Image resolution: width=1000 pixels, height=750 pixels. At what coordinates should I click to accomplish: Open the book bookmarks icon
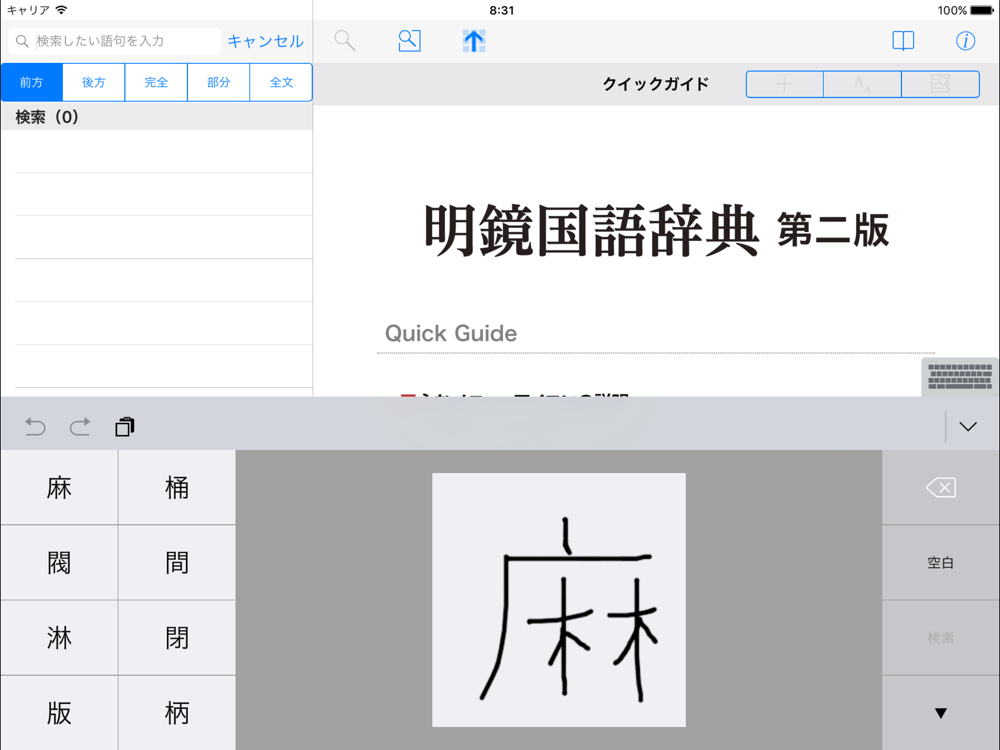pyautogui.click(x=903, y=41)
